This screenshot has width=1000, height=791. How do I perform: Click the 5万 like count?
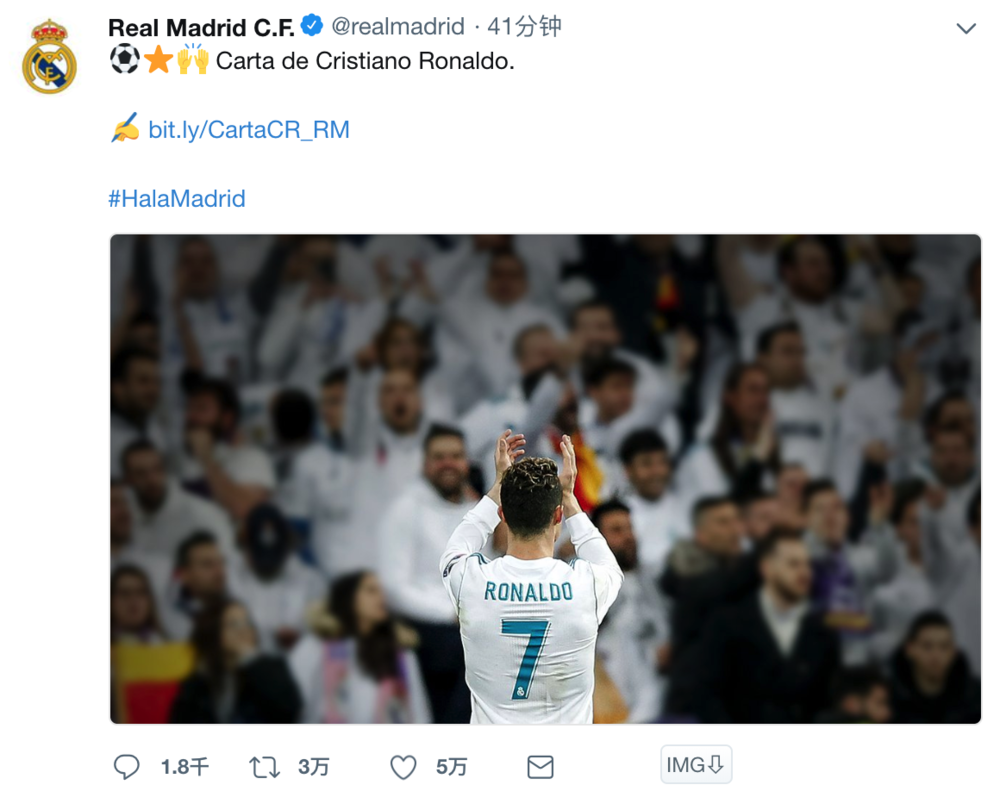[x=451, y=767]
